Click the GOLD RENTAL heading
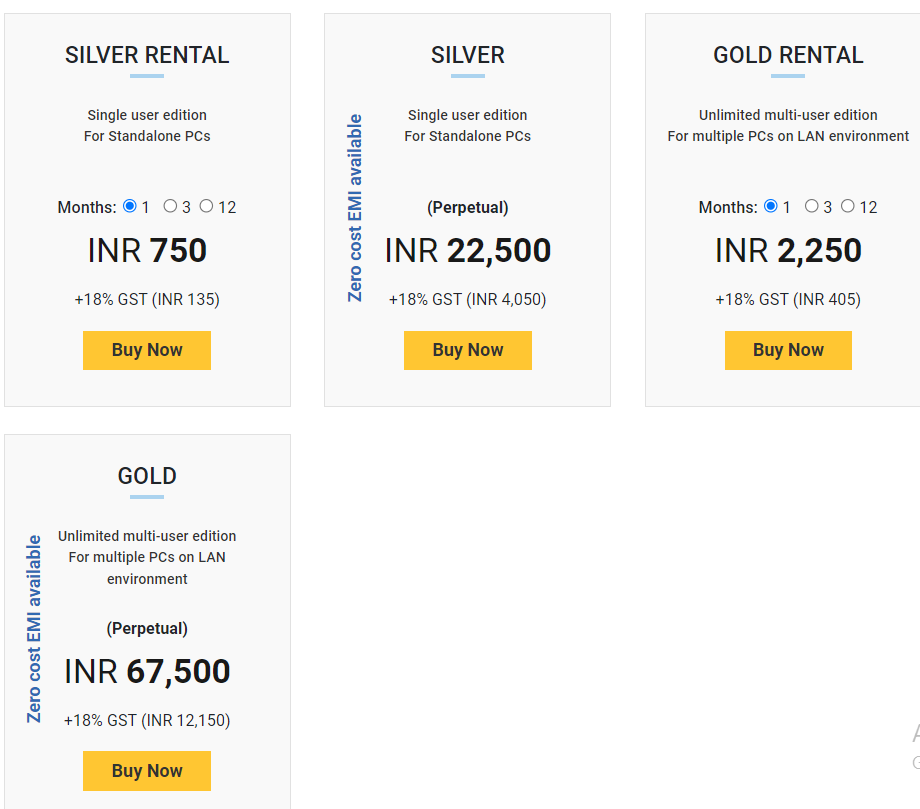The image size is (920, 809). [788, 55]
